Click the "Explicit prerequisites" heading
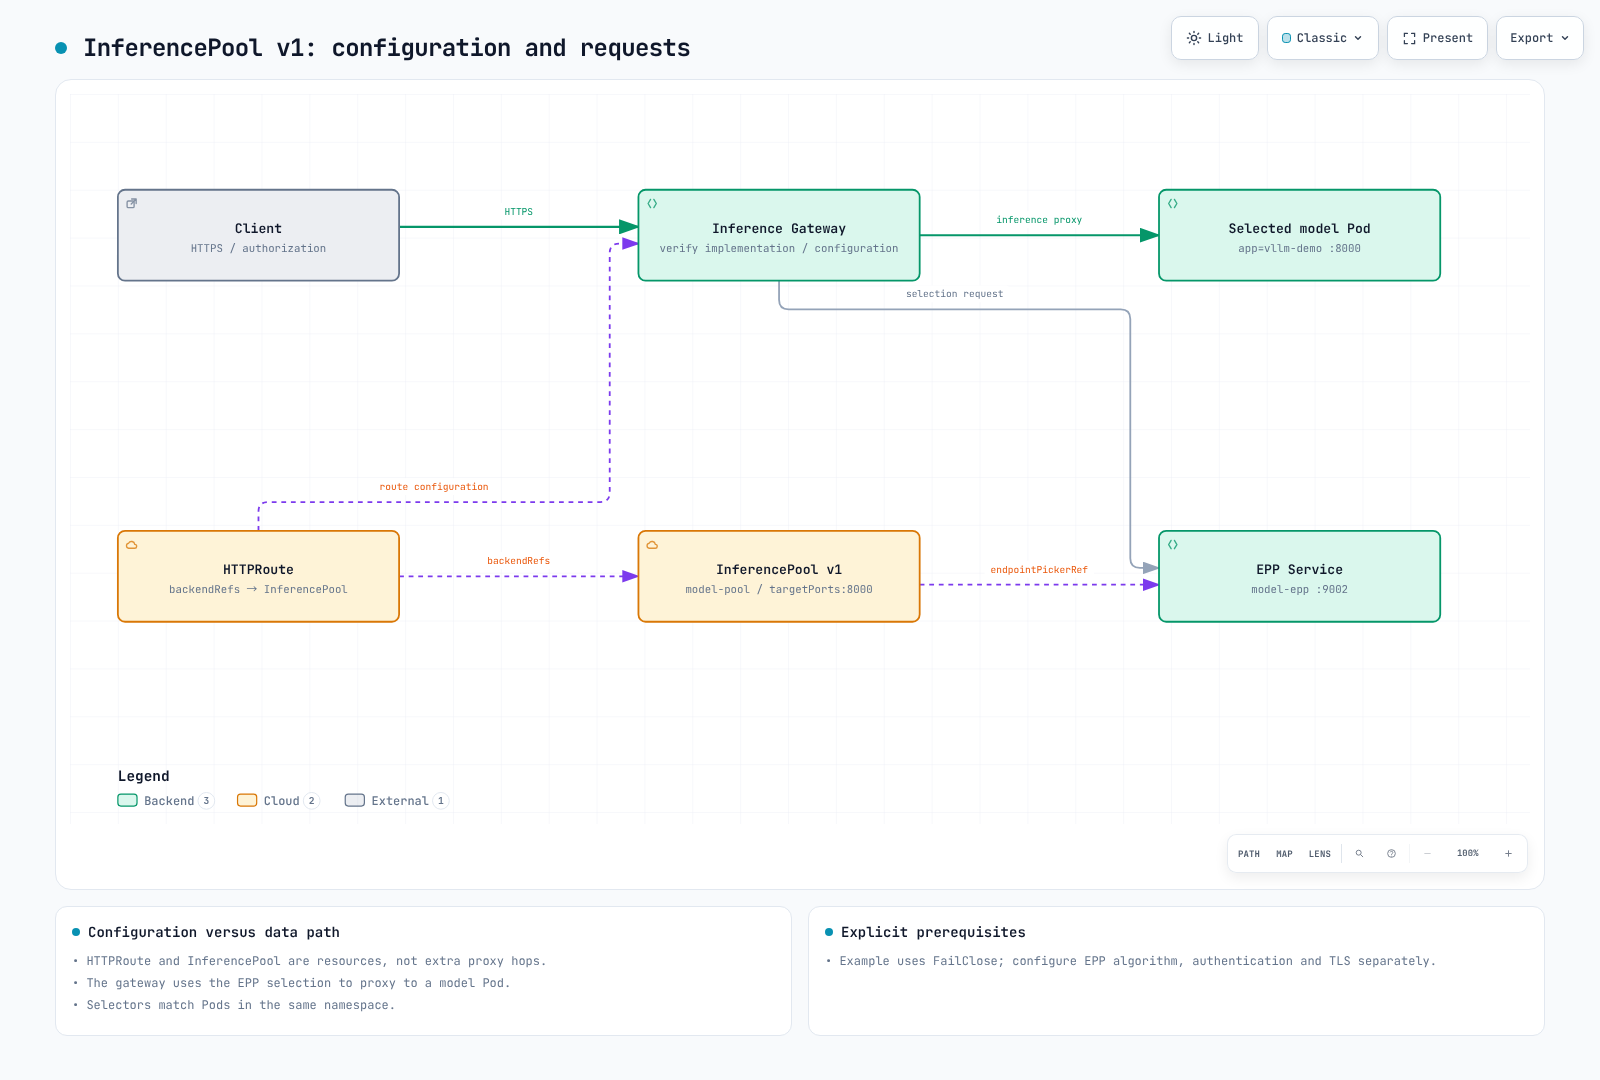The width and height of the screenshot is (1600, 1080). (933, 932)
